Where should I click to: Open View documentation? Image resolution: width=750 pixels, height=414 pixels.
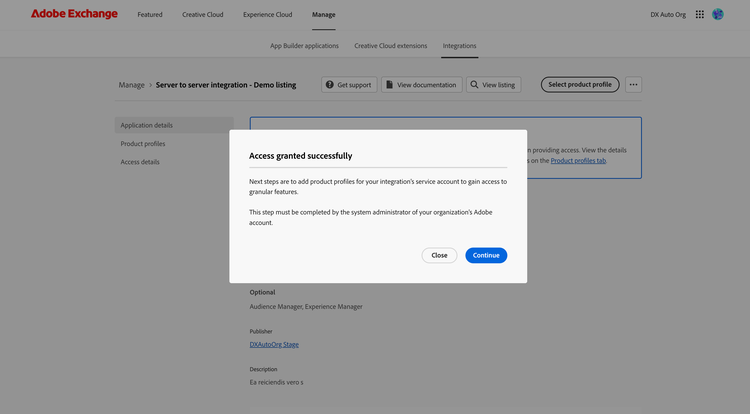(421, 85)
